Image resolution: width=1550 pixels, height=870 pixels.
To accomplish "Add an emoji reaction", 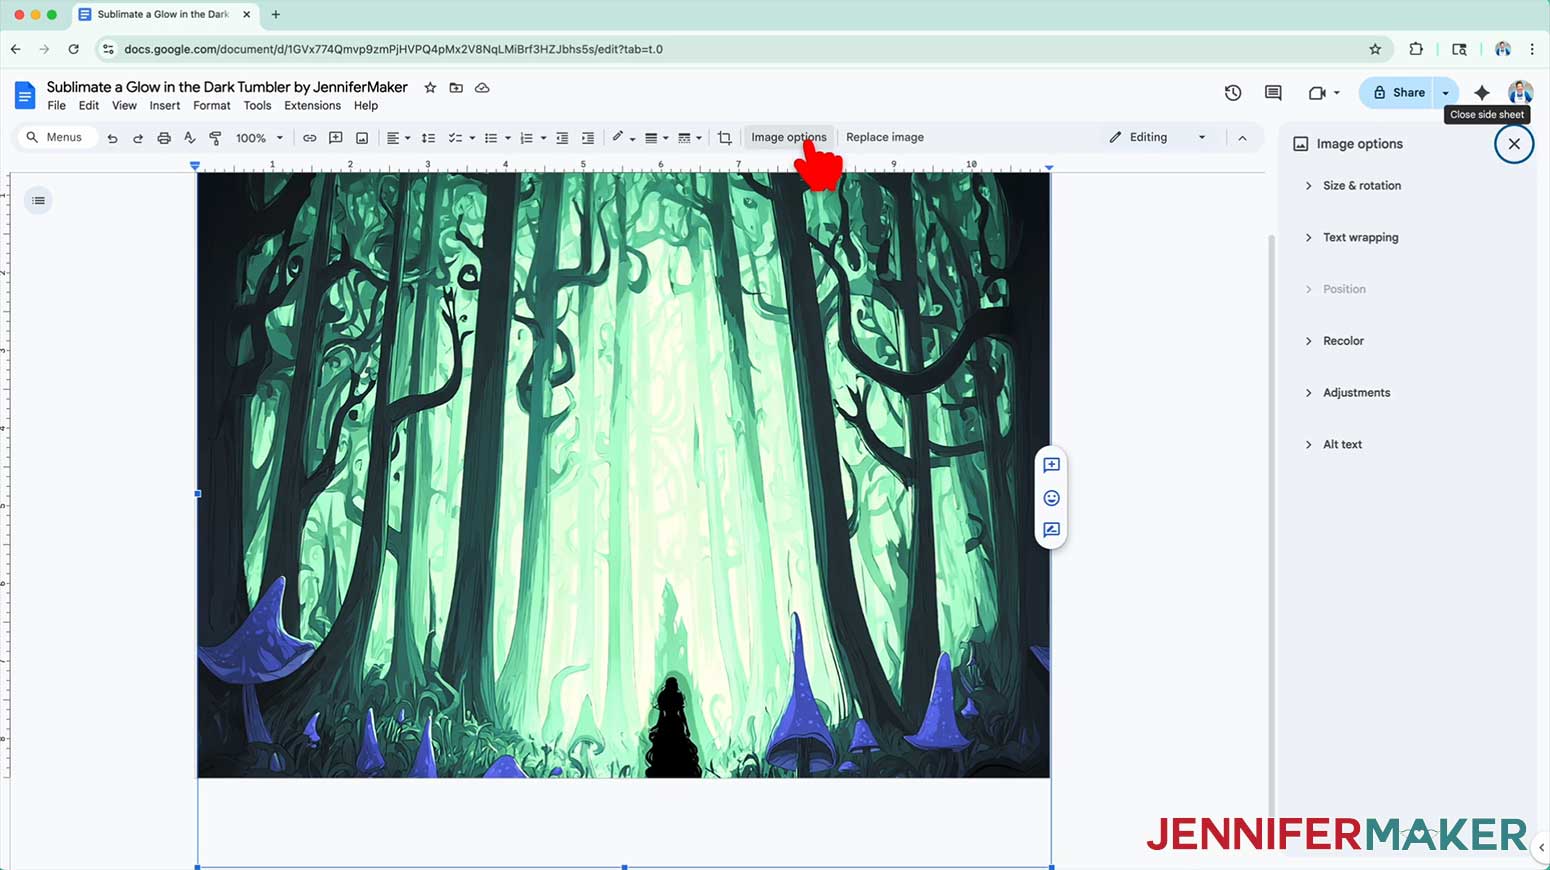I will (1051, 498).
